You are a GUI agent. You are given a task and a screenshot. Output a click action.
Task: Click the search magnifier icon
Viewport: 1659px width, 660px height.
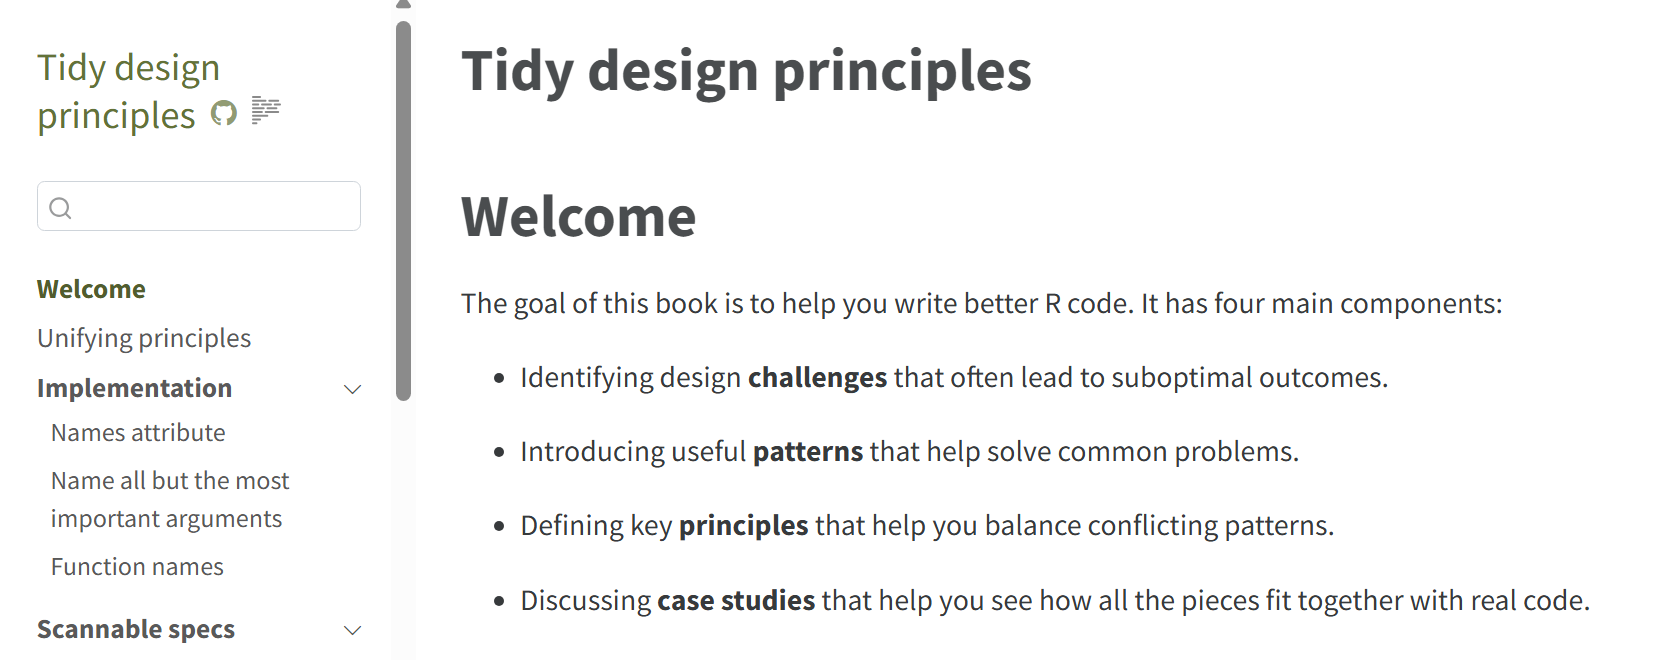(x=61, y=208)
